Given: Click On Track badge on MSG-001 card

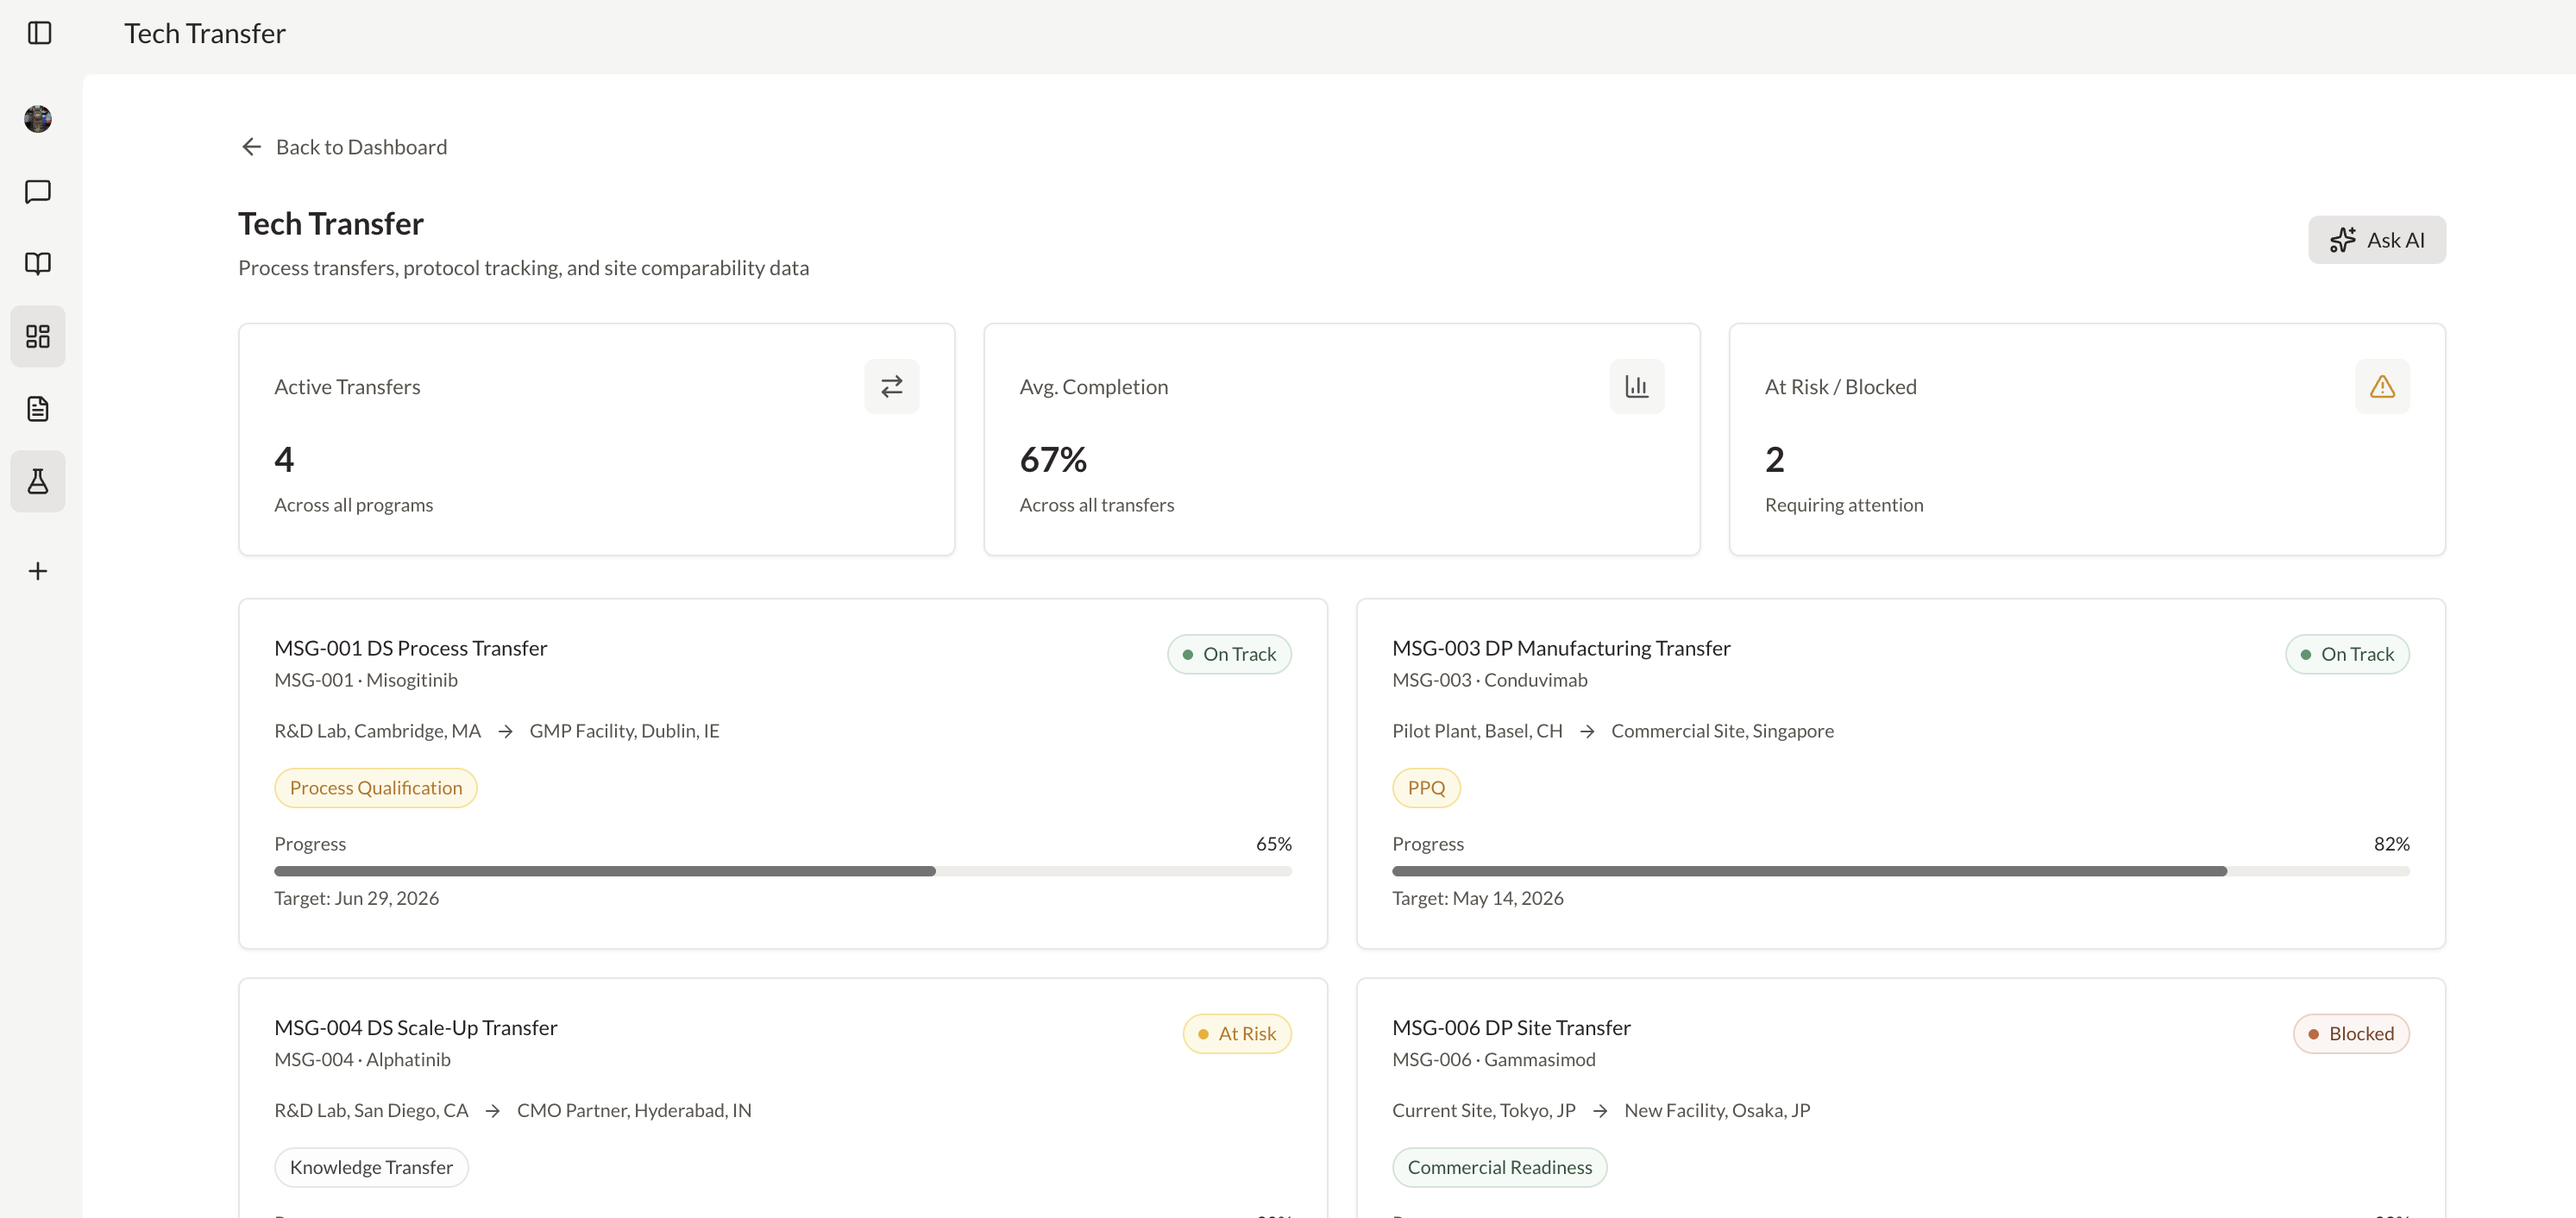Looking at the screenshot, I should pyautogui.click(x=1229, y=654).
